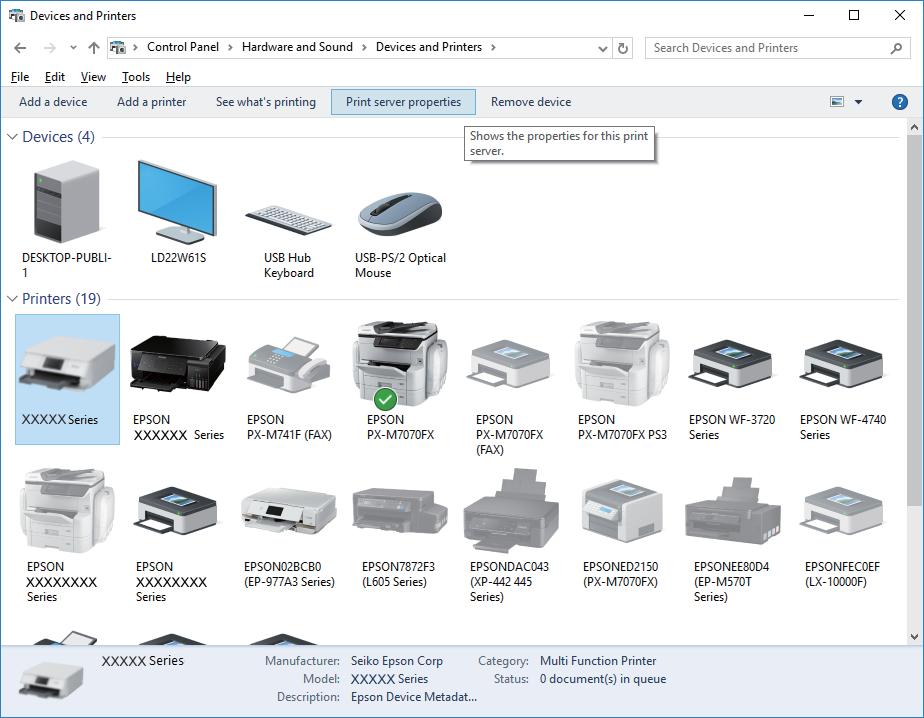Viewport: 924px width, 718px height.
Task: Click the 'Seiko Epson Corp' manufacturer value
Action: (x=397, y=661)
